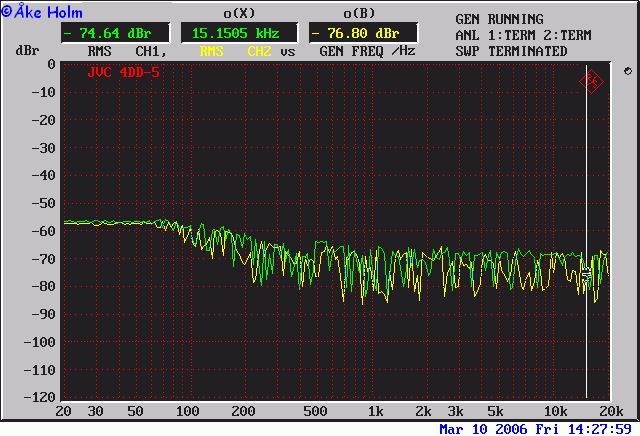Click the '-100' Y-axis value

40,342
